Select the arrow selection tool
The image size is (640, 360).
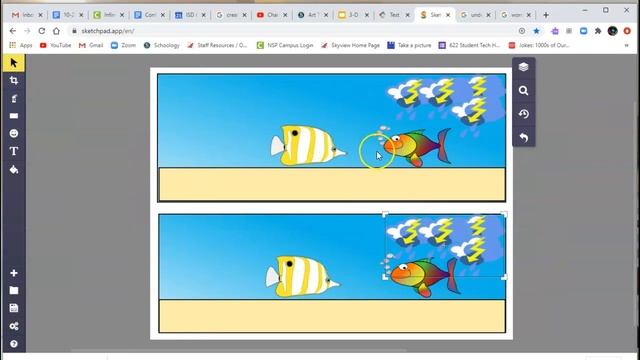point(13,63)
